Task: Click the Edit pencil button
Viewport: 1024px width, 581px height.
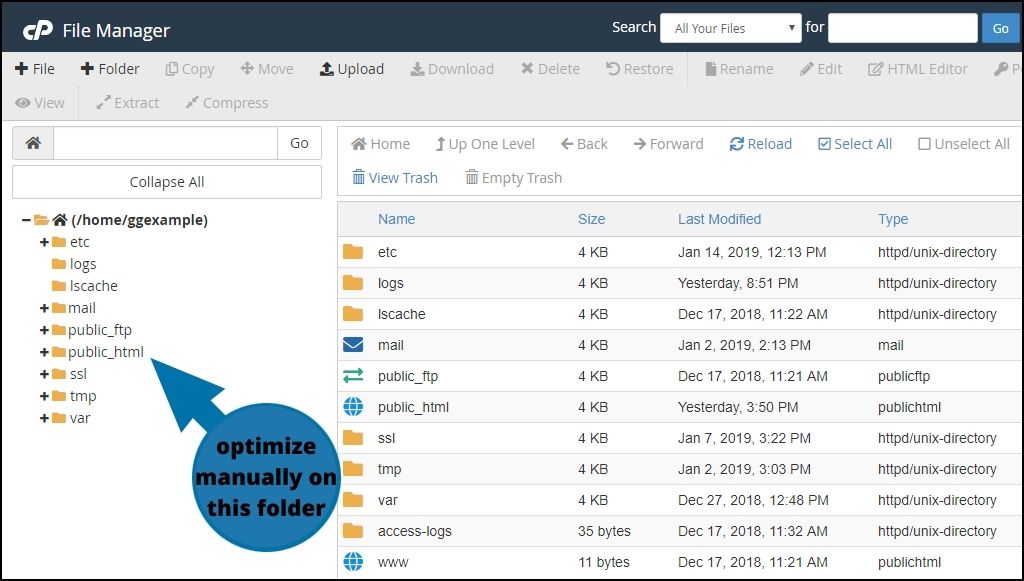Action: (821, 69)
